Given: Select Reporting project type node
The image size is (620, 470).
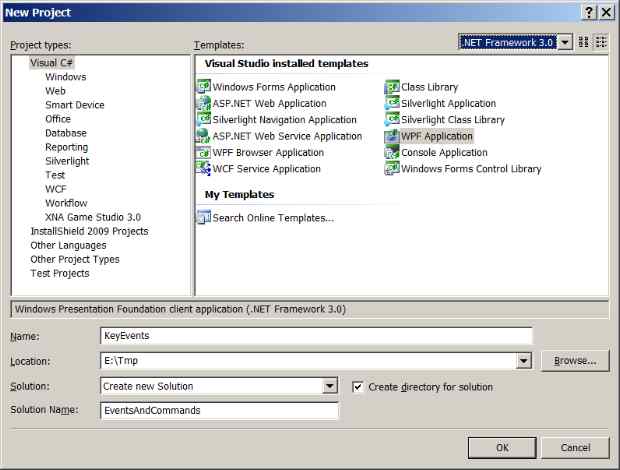Looking at the screenshot, I should pyautogui.click(x=66, y=147).
